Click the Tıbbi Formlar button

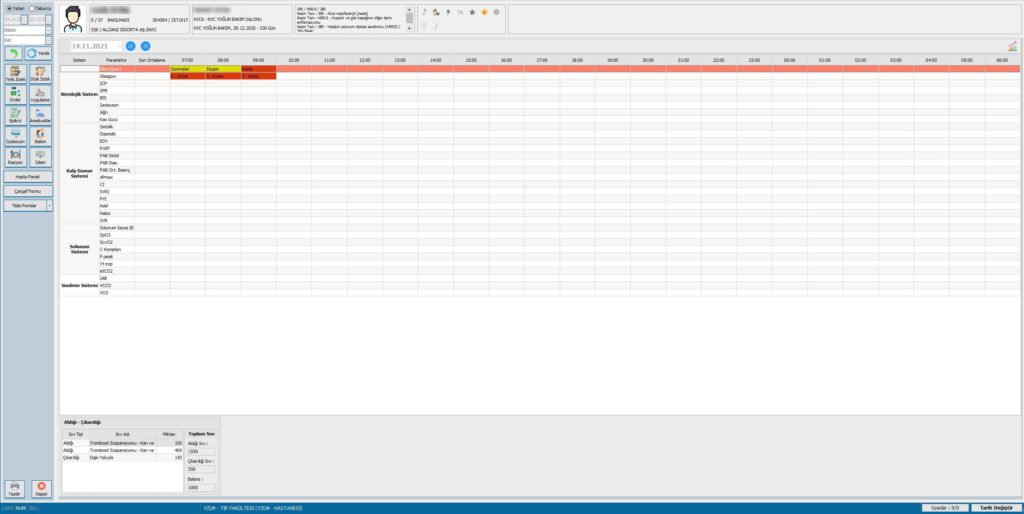point(25,205)
